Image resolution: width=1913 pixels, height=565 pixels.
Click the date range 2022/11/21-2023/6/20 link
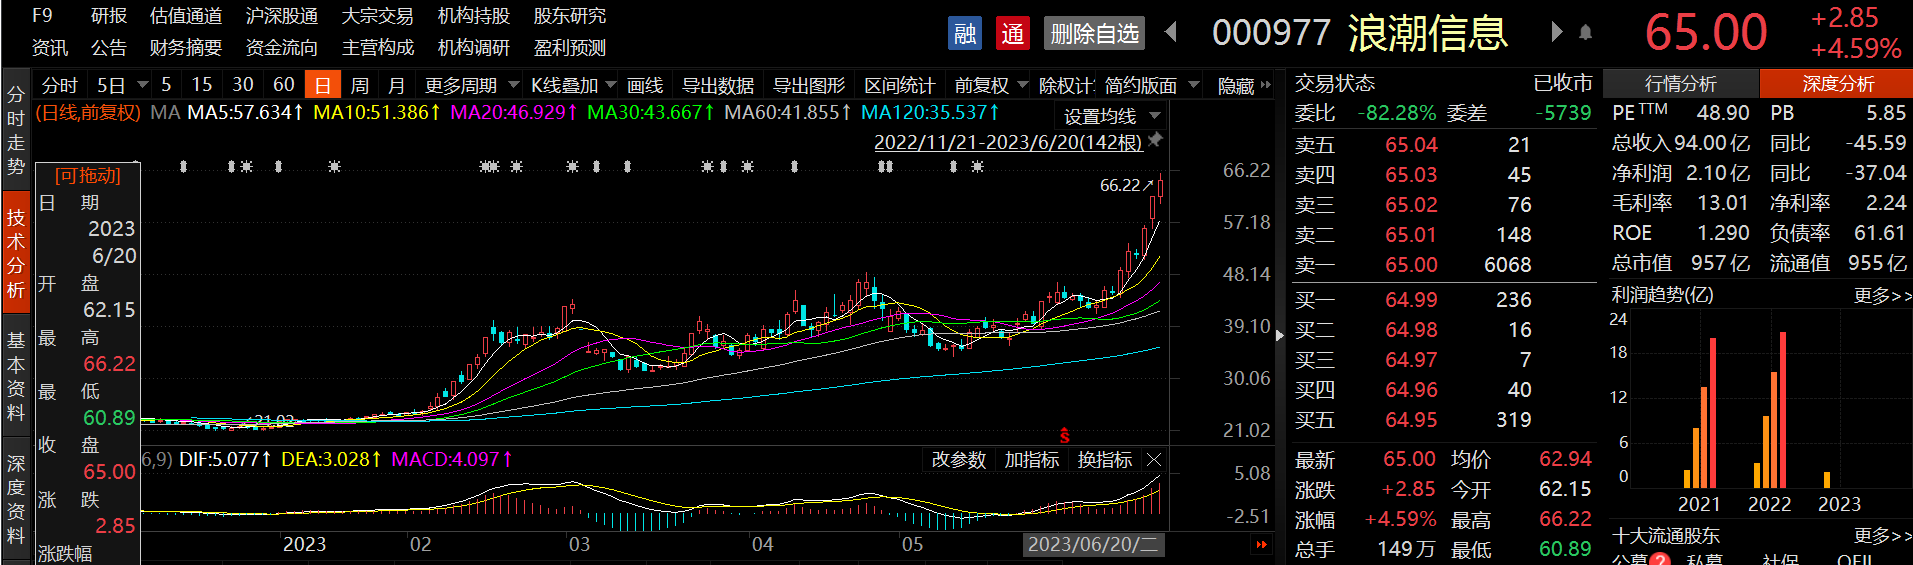pos(1008,142)
